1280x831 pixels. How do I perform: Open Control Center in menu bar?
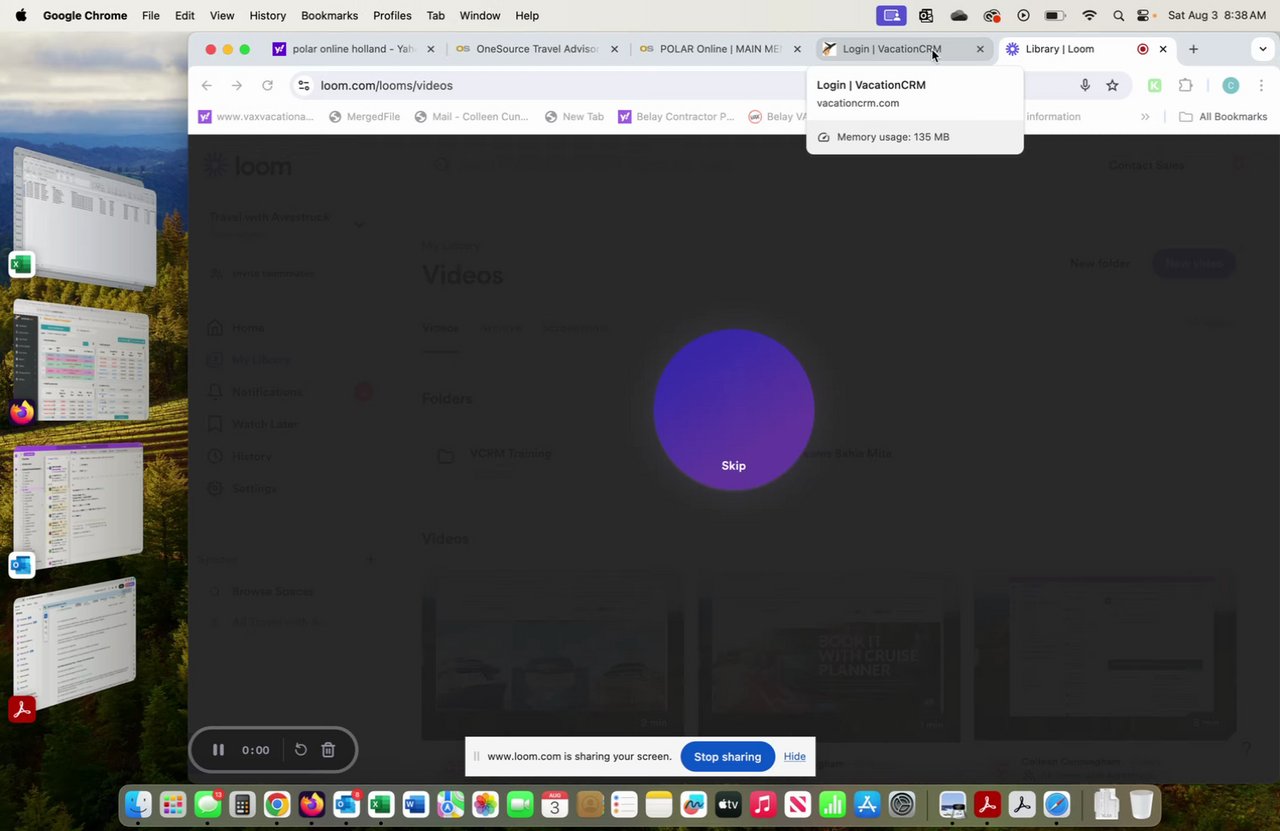pos(1144,16)
